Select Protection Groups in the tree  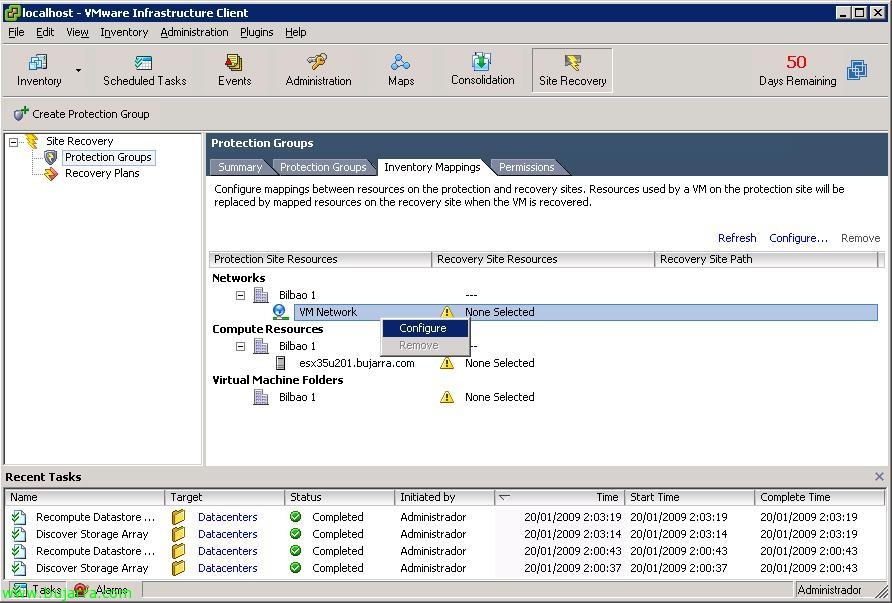108,157
